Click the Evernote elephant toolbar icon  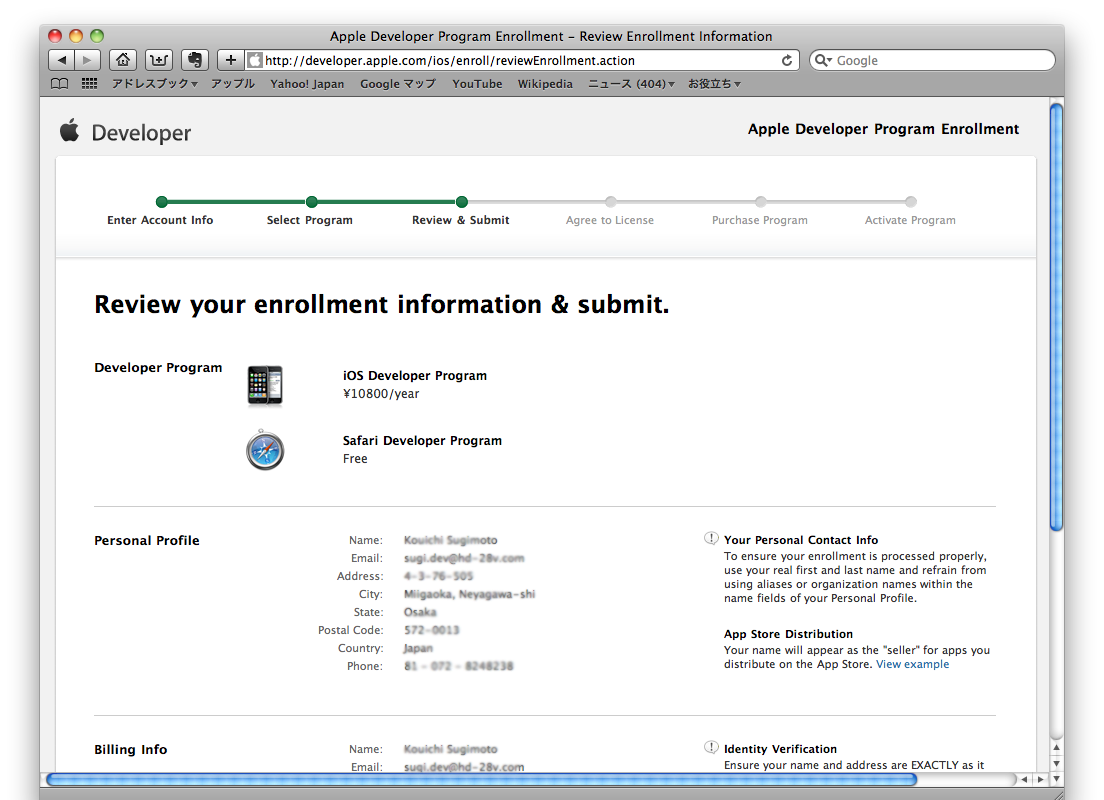195,60
